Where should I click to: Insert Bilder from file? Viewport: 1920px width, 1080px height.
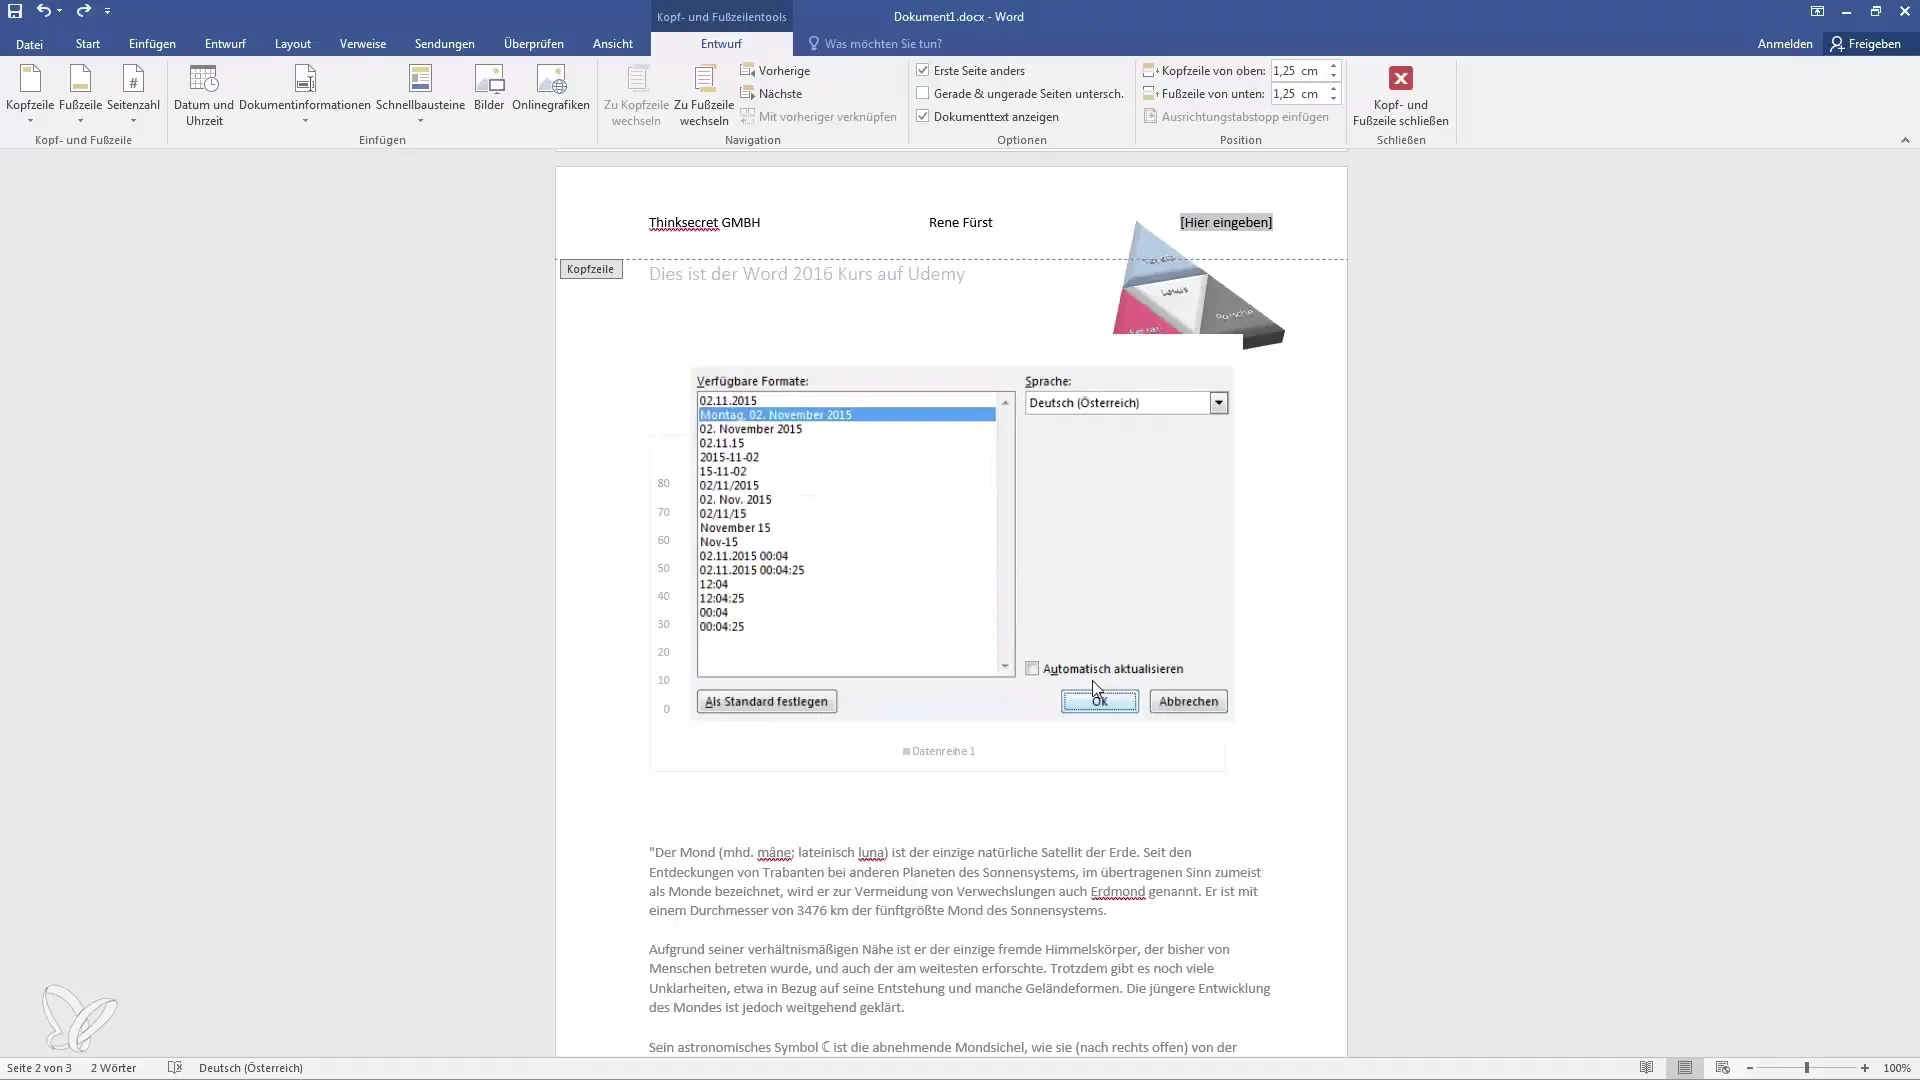pos(489,88)
